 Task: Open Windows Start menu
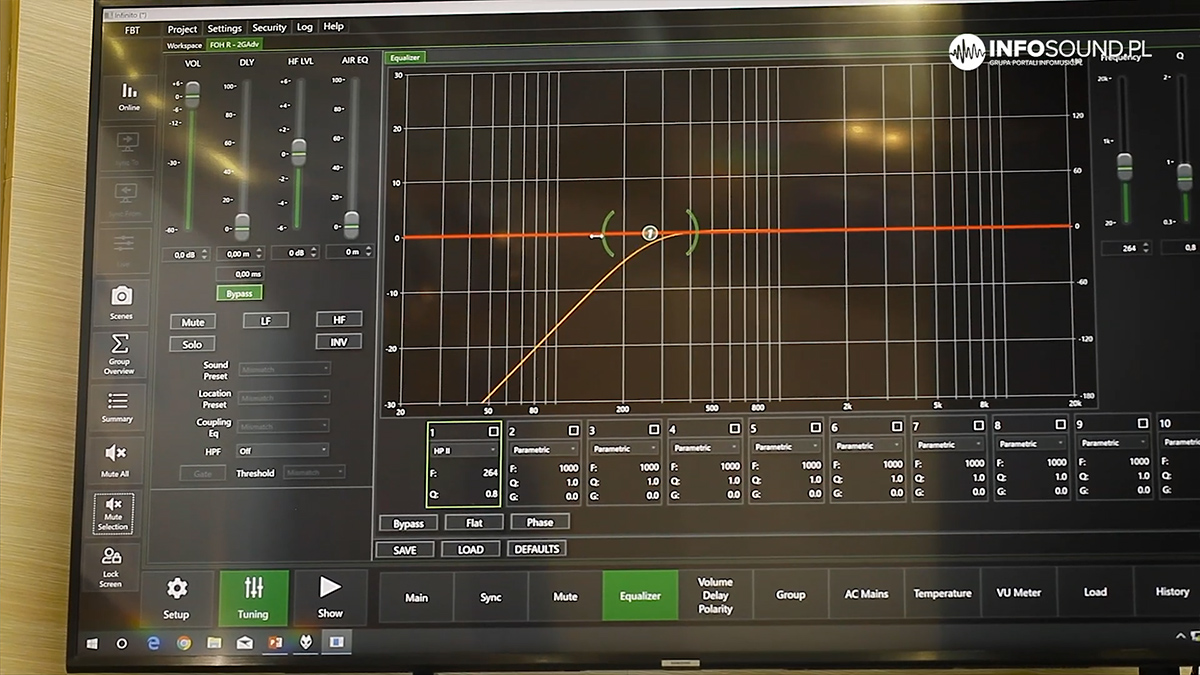(92, 644)
